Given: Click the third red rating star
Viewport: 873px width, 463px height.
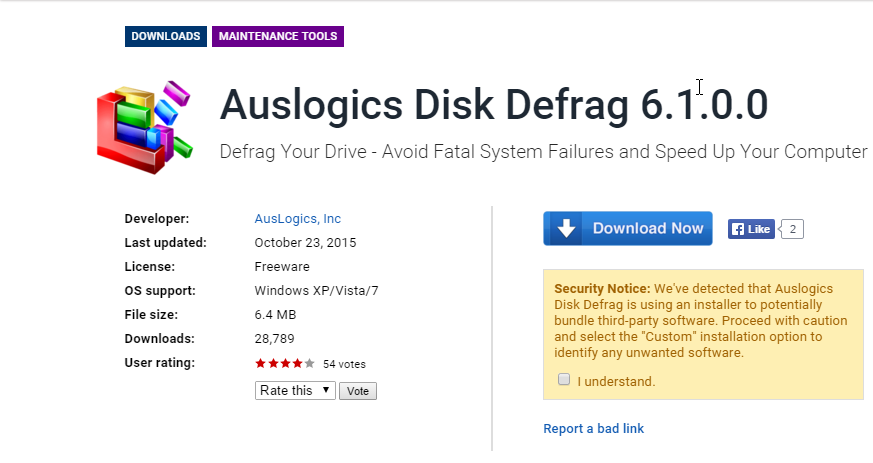Looking at the screenshot, I should (285, 363).
